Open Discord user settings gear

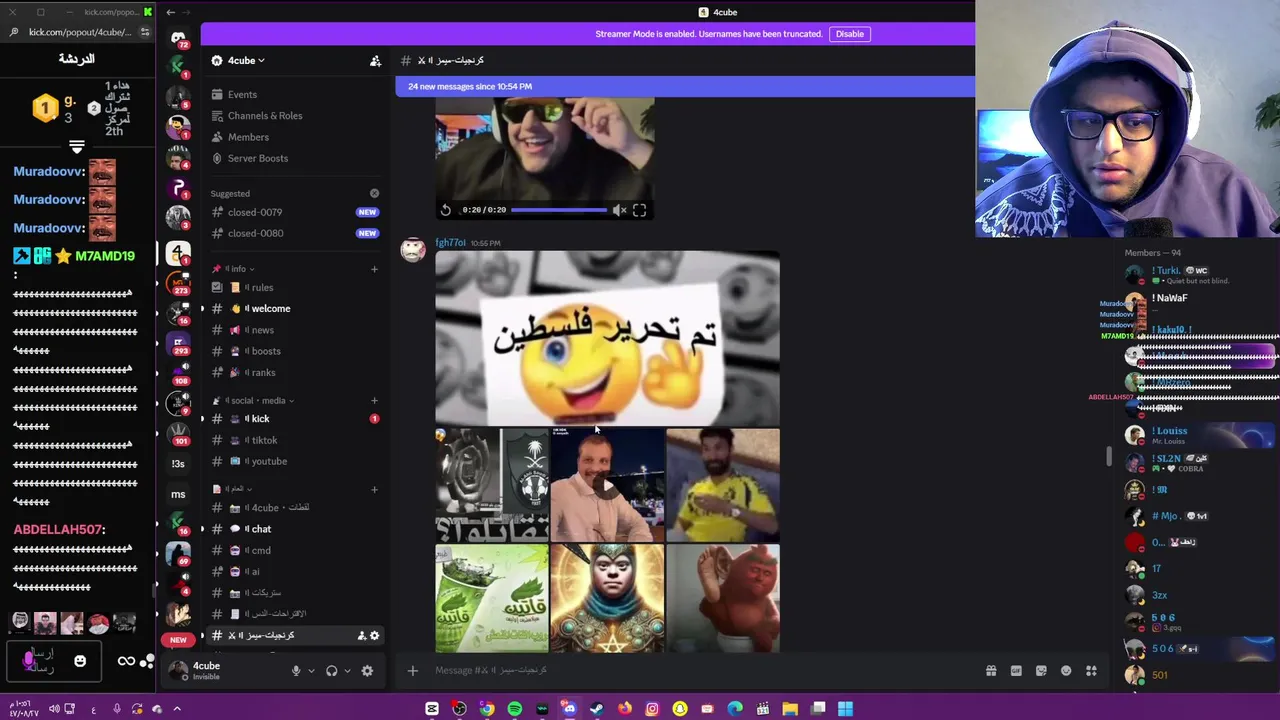coord(367,671)
